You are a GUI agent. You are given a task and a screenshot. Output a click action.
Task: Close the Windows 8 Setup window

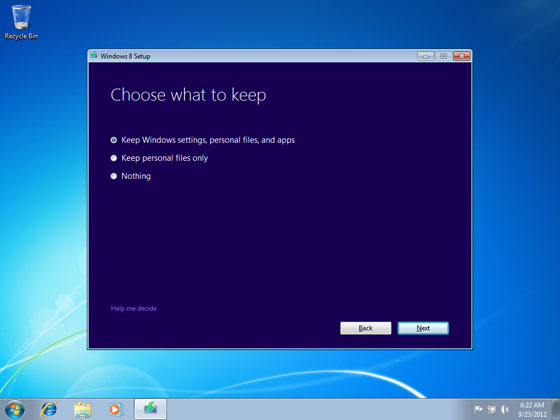point(462,56)
